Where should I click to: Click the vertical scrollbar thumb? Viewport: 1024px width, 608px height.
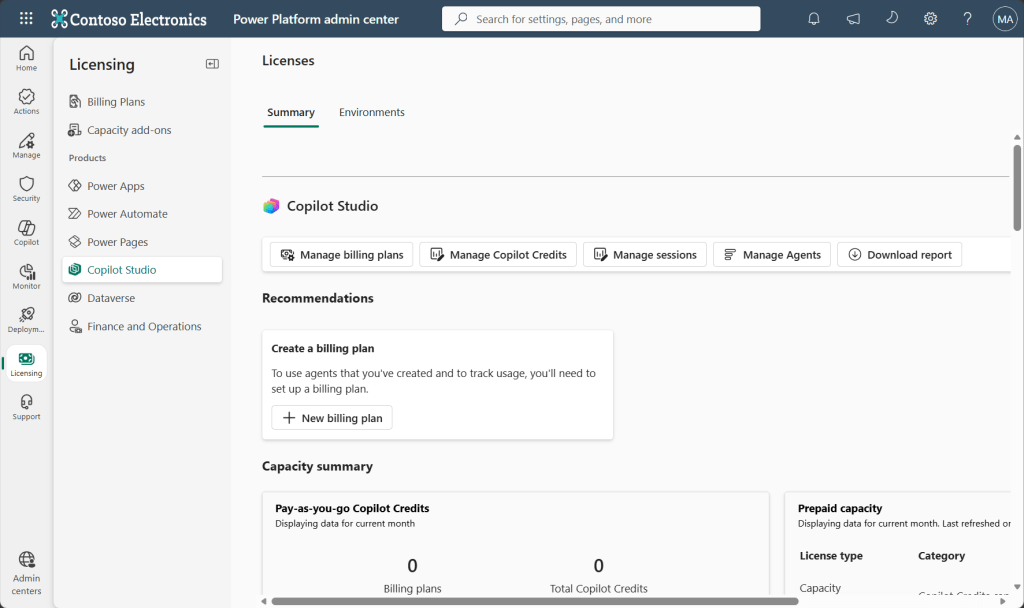click(1017, 187)
